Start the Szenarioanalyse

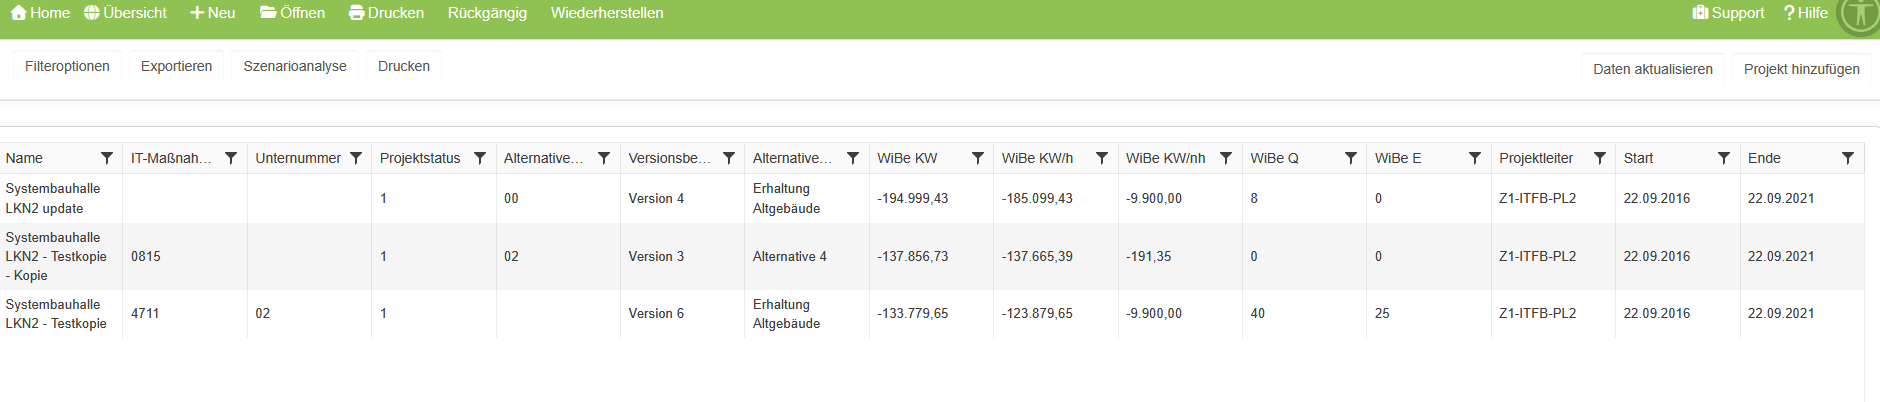(295, 66)
